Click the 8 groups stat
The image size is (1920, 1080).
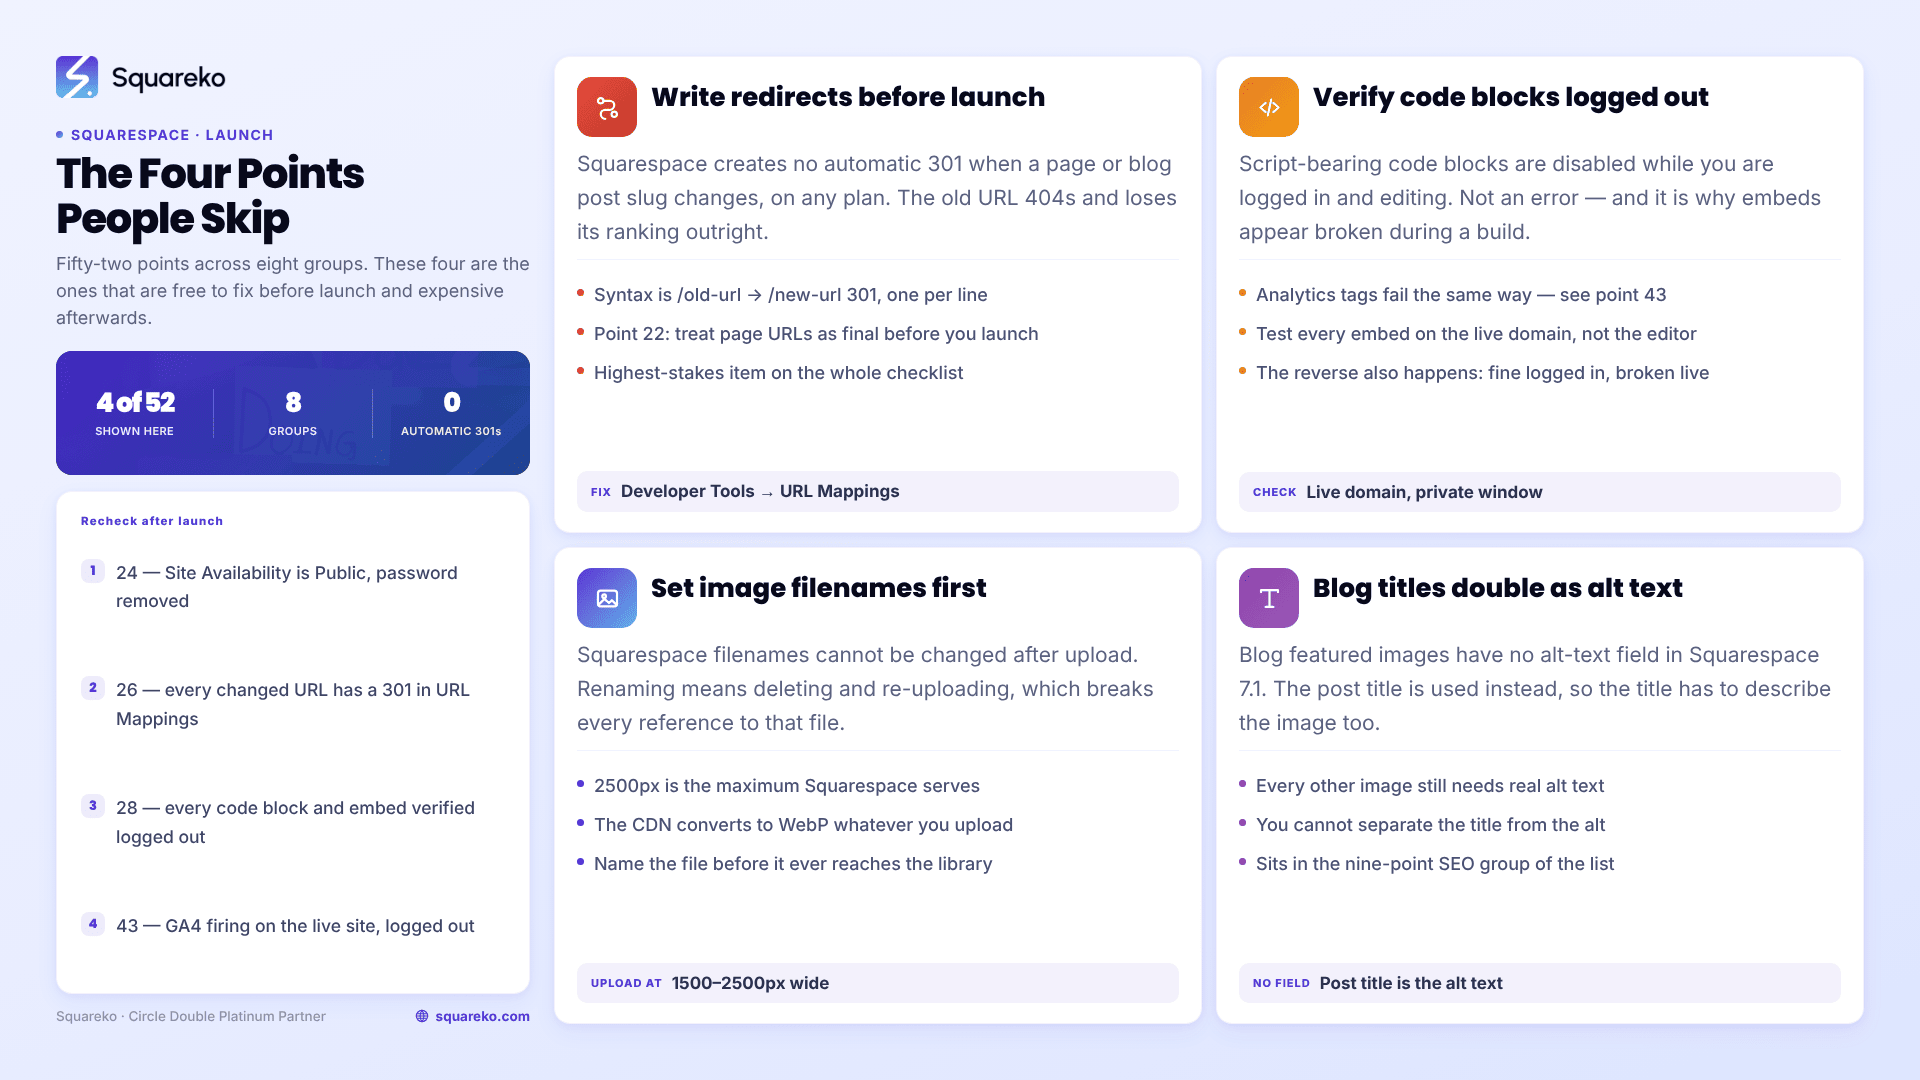(x=293, y=413)
